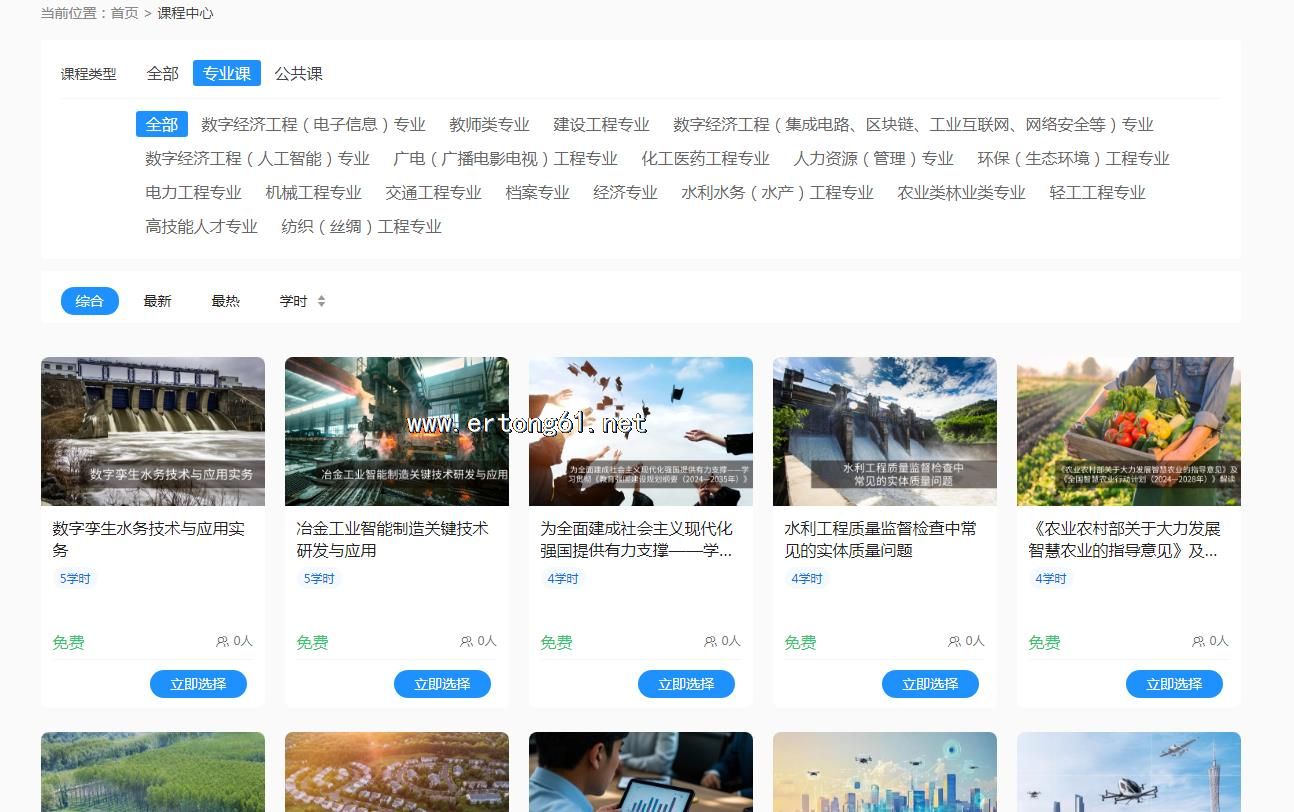Image resolution: width=1294 pixels, height=812 pixels.
Task: Switch to 公共课 course type
Action: coord(298,73)
